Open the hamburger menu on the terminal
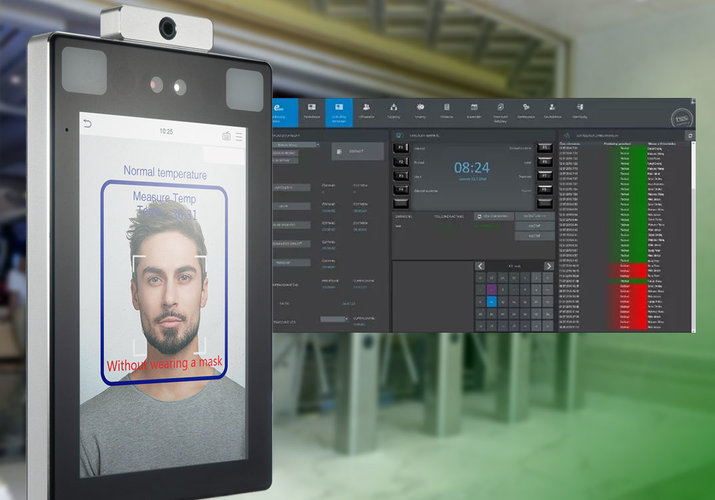 239,136
